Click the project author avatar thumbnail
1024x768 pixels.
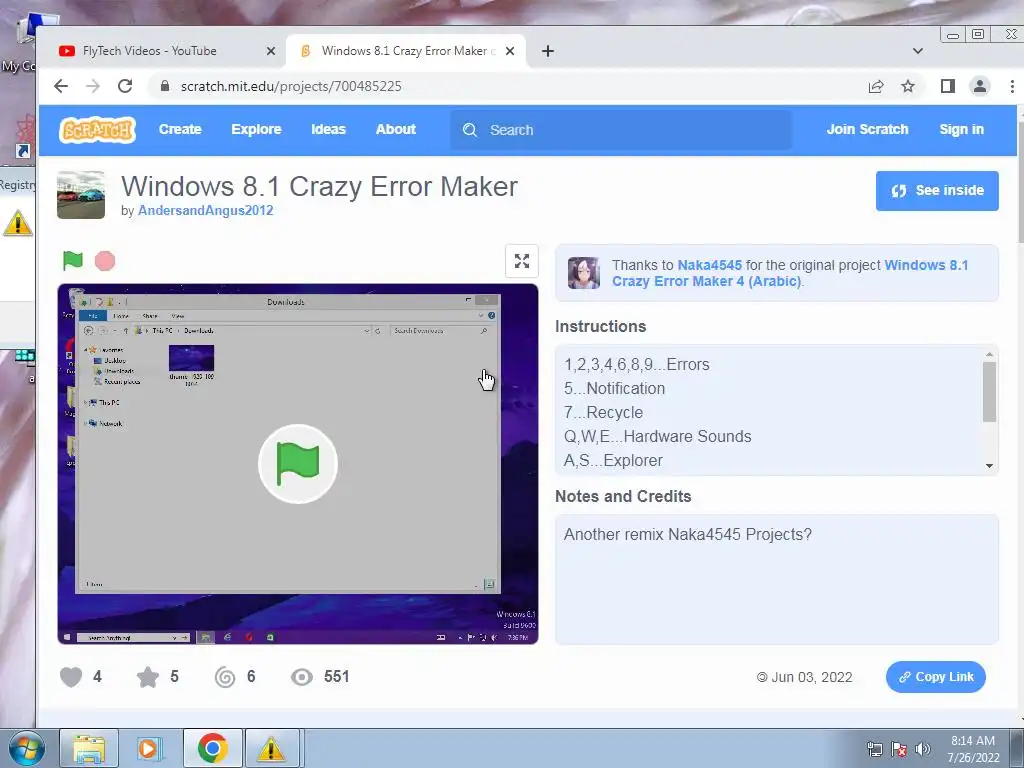click(81, 195)
